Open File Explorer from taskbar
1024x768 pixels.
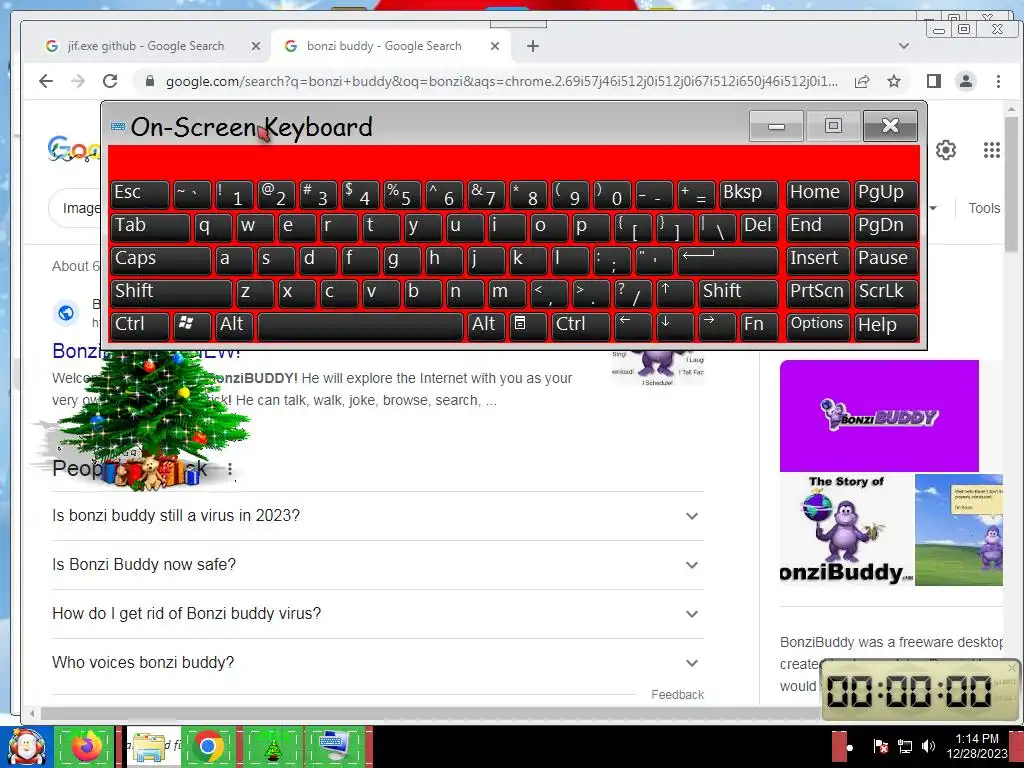coord(150,746)
